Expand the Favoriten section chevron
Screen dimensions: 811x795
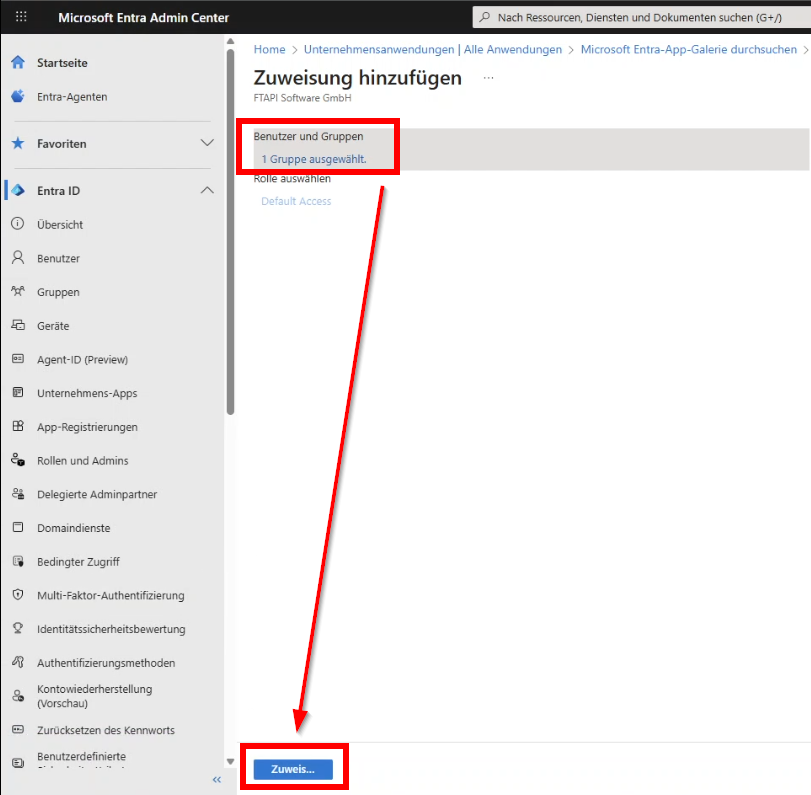(207, 143)
